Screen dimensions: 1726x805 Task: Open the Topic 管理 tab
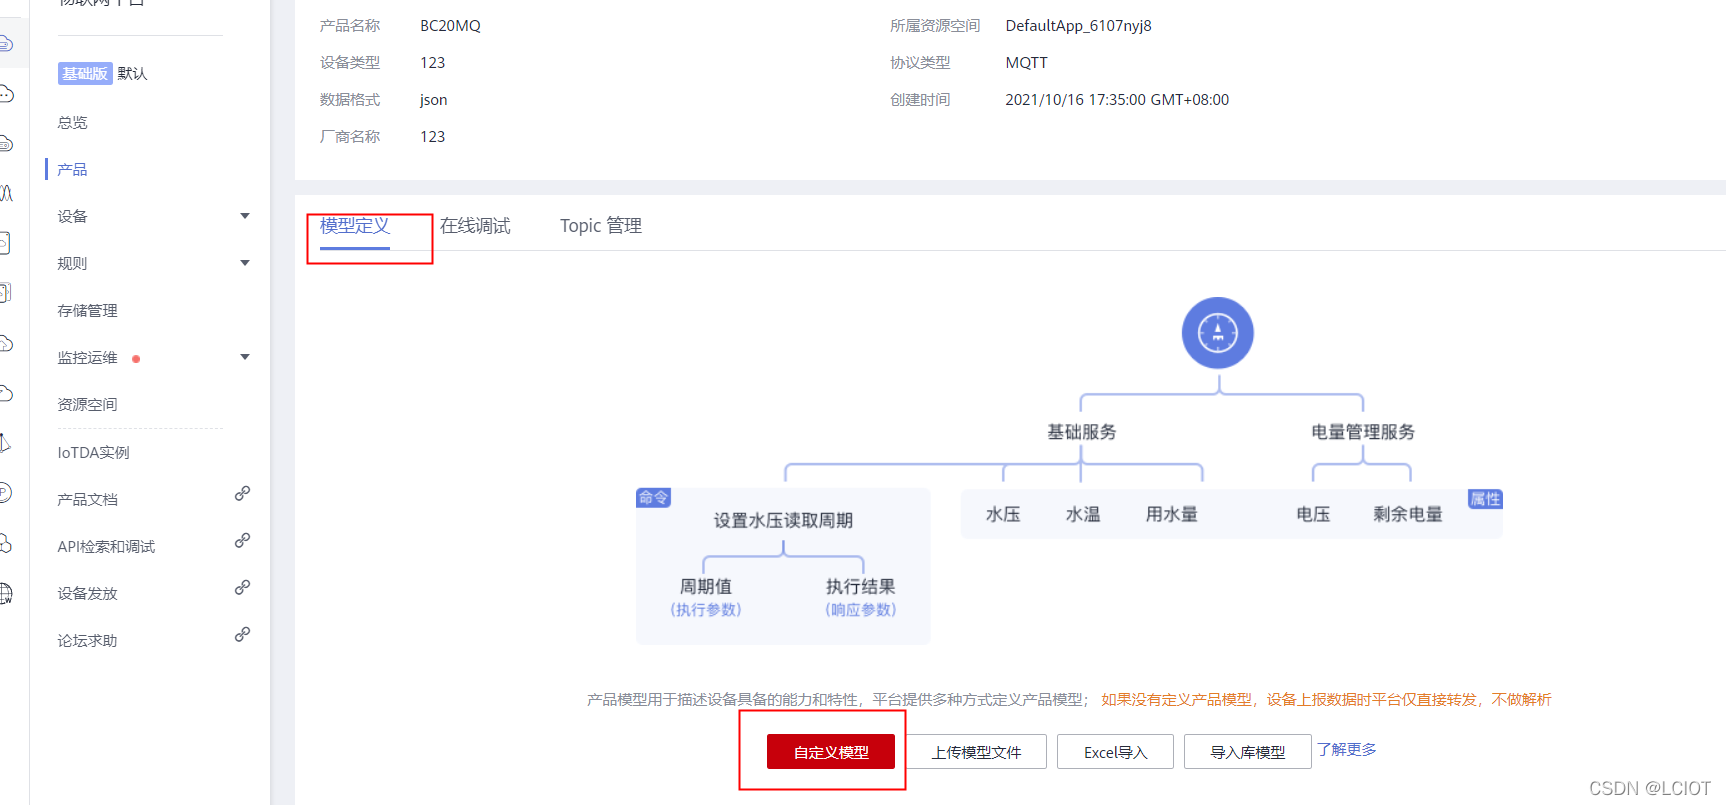coord(601,226)
